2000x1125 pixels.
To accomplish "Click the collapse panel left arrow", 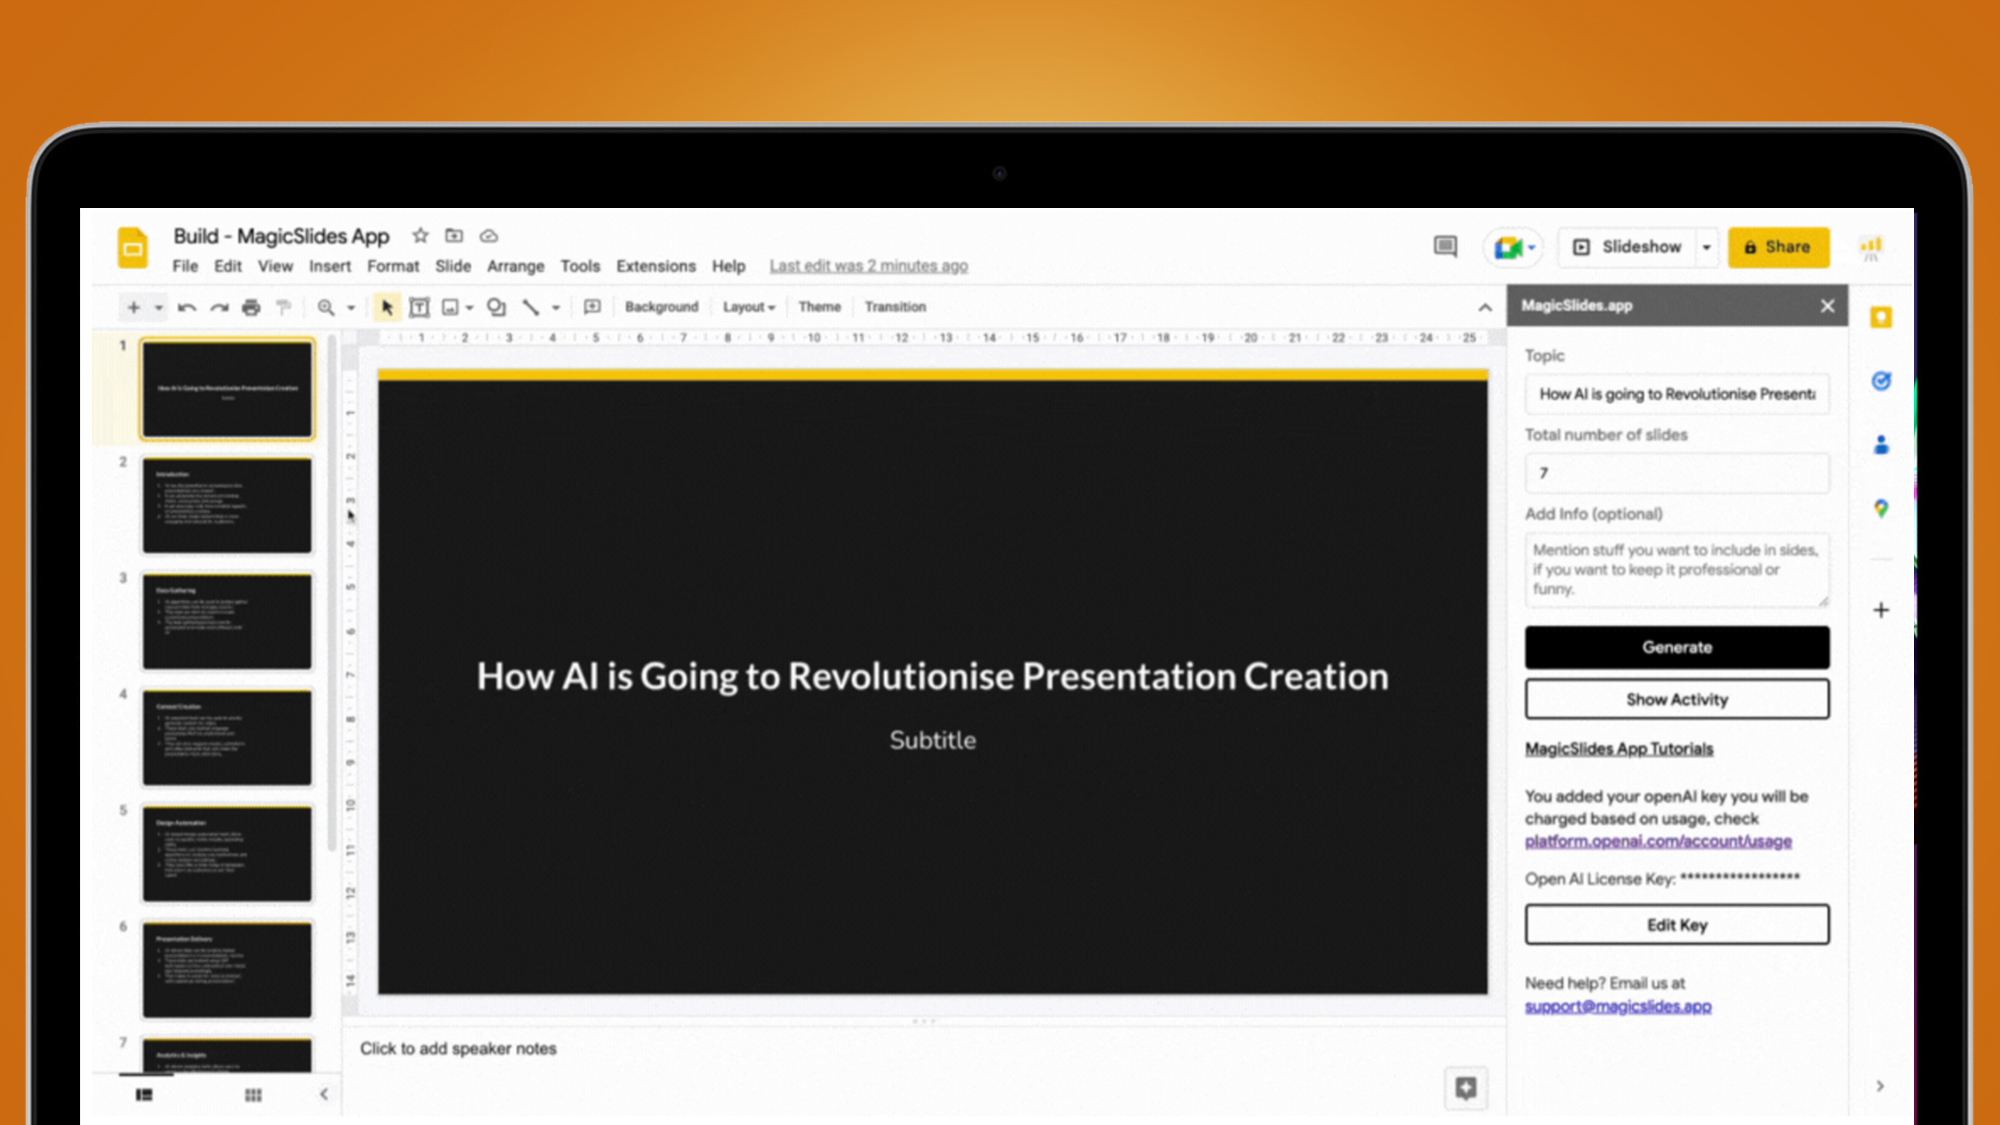I will click(323, 1095).
